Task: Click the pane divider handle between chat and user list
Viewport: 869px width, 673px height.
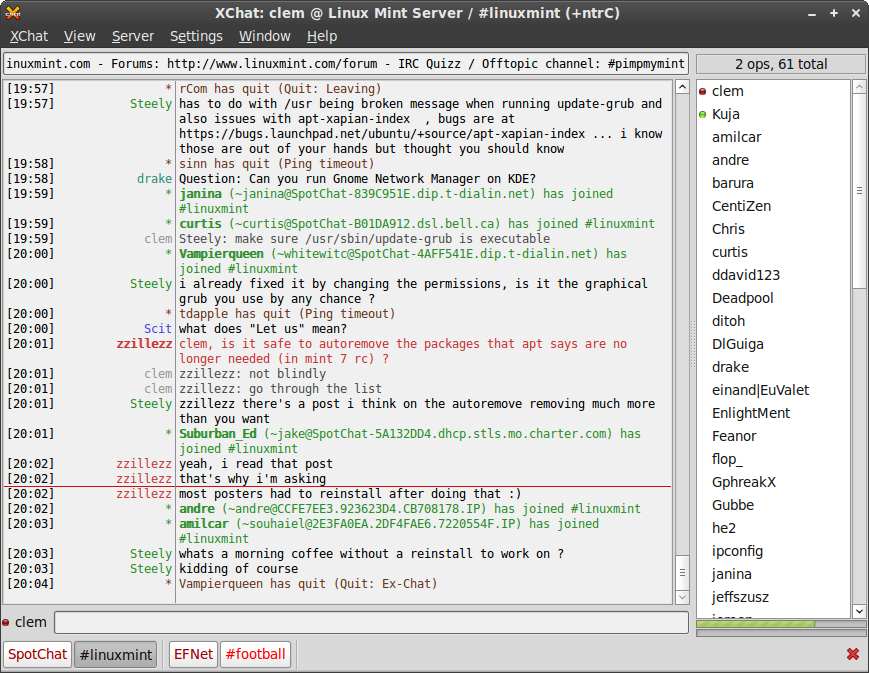Action: pyautogui.click(x=692, y=344)
